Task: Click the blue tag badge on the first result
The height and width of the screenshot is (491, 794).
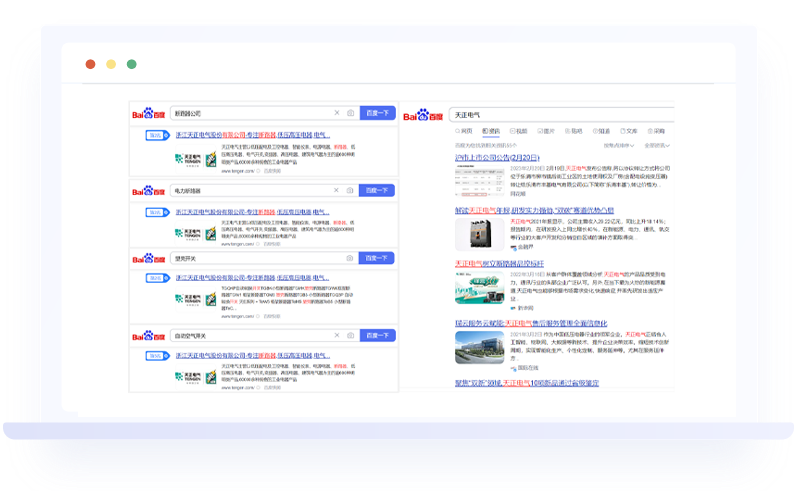Action: (x=157, y=134)
